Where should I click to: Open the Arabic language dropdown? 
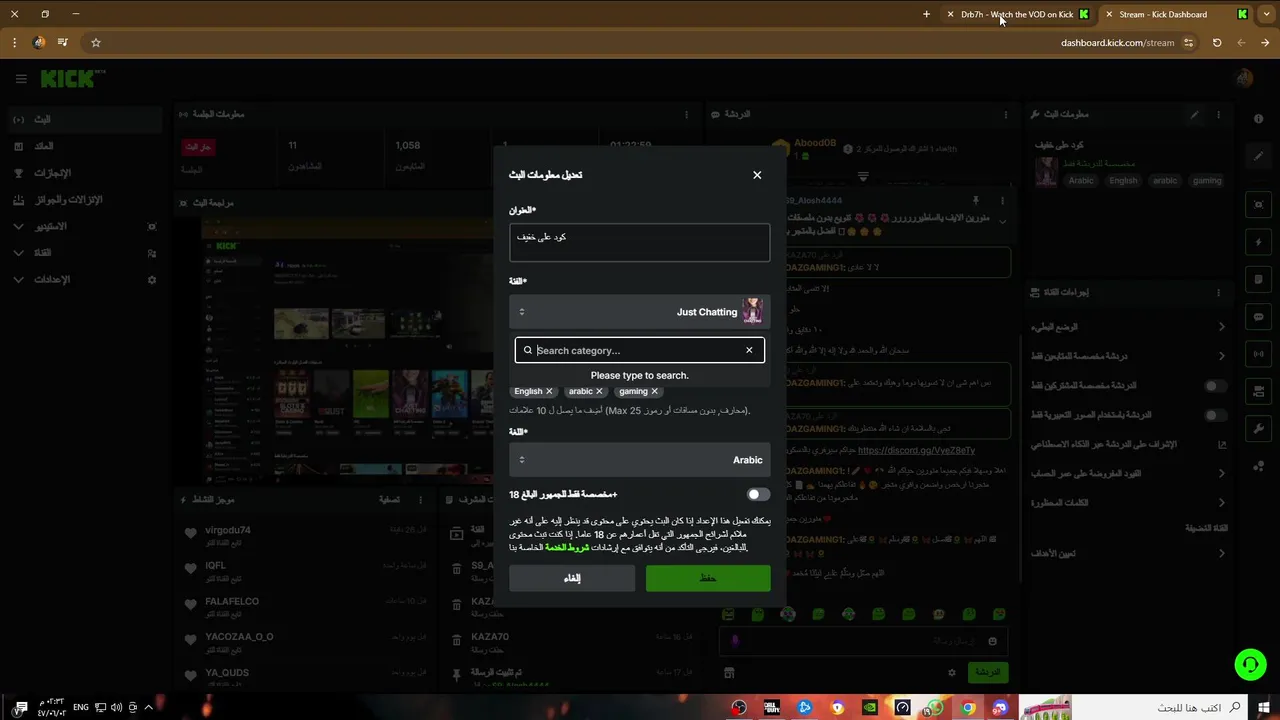[639, 460]
